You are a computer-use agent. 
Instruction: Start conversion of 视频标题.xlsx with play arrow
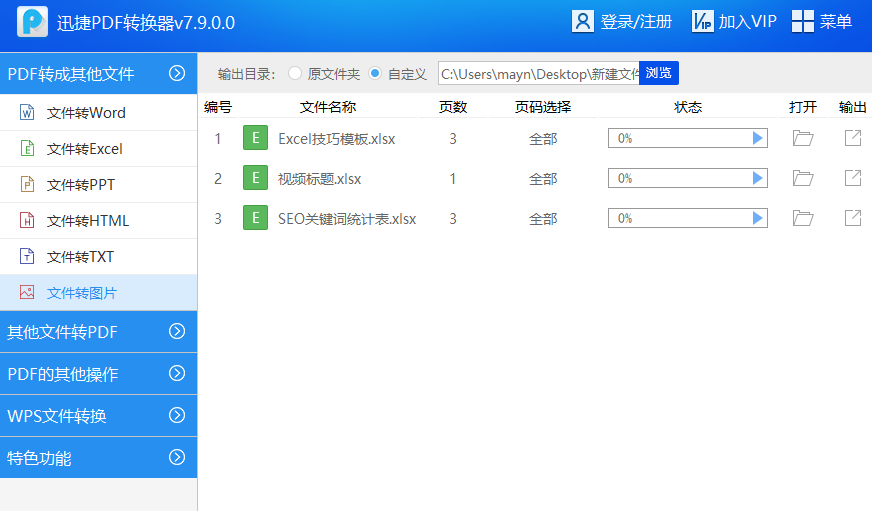[757, 178]
